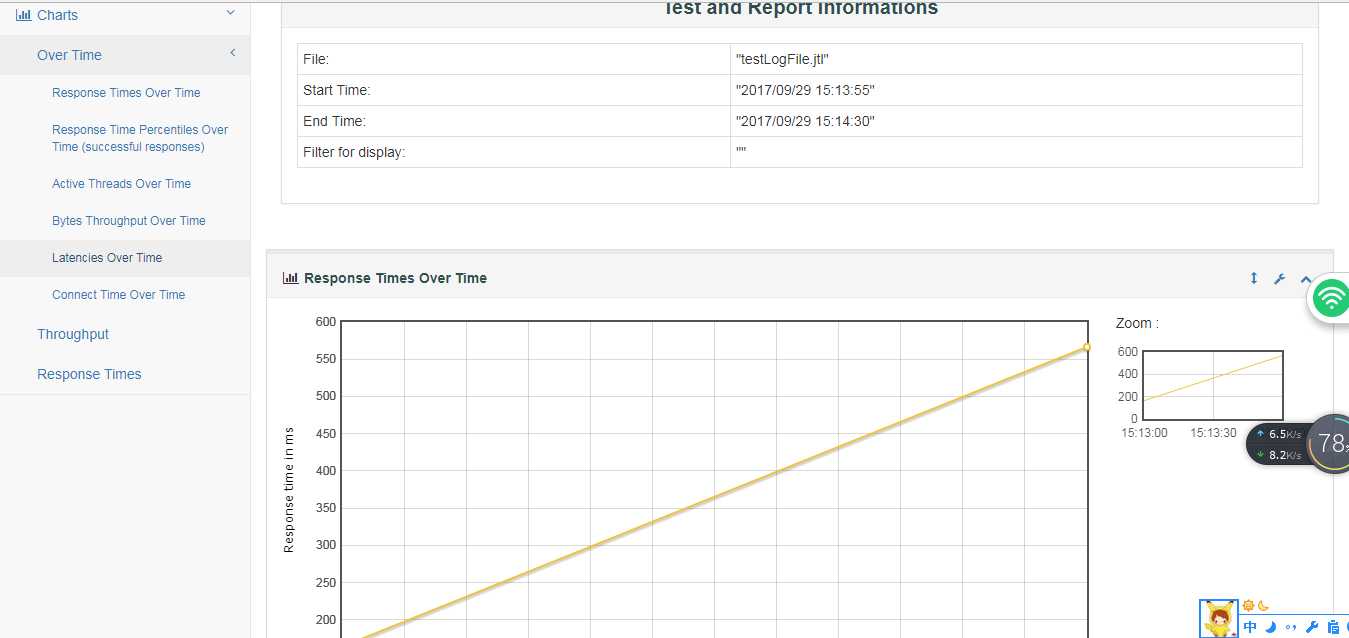The height and width of the screenshot is (638, 1349).
Task: Click the Response Times Over Time panel title
Action: click(x=395, y=278)
